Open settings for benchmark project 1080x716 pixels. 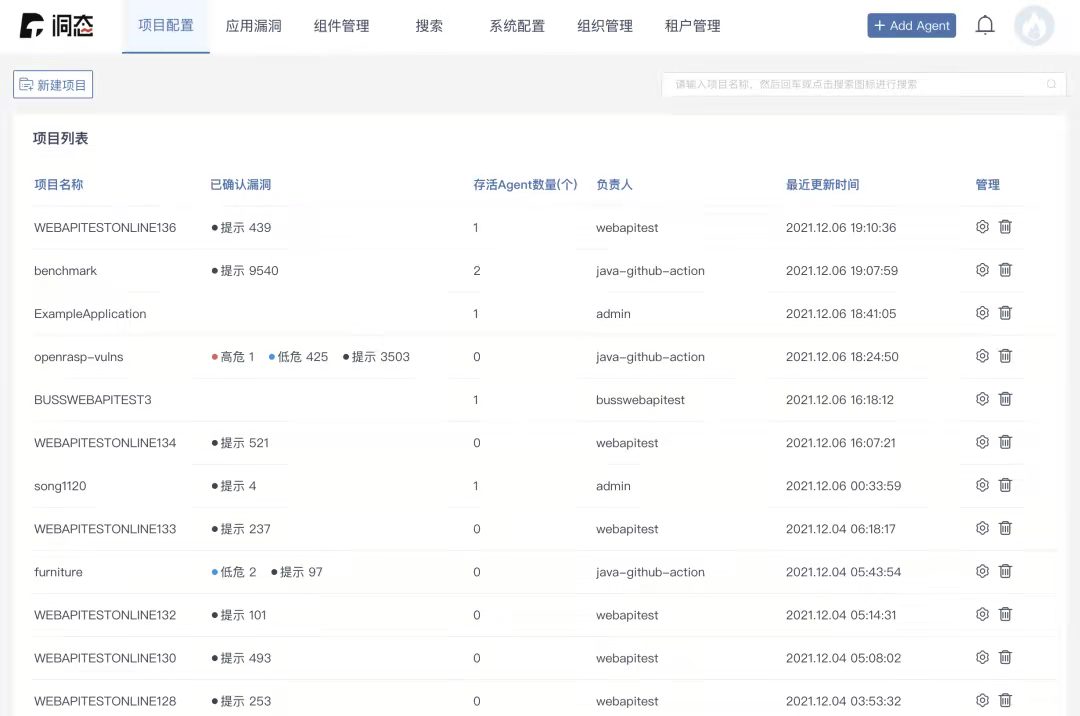point(982,270)
